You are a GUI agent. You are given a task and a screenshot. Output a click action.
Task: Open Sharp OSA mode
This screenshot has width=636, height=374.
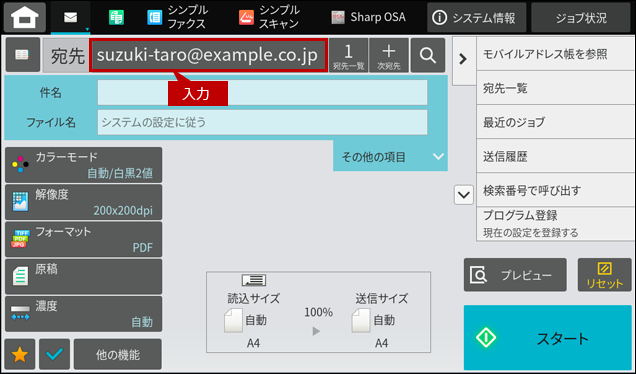[368, 17]
